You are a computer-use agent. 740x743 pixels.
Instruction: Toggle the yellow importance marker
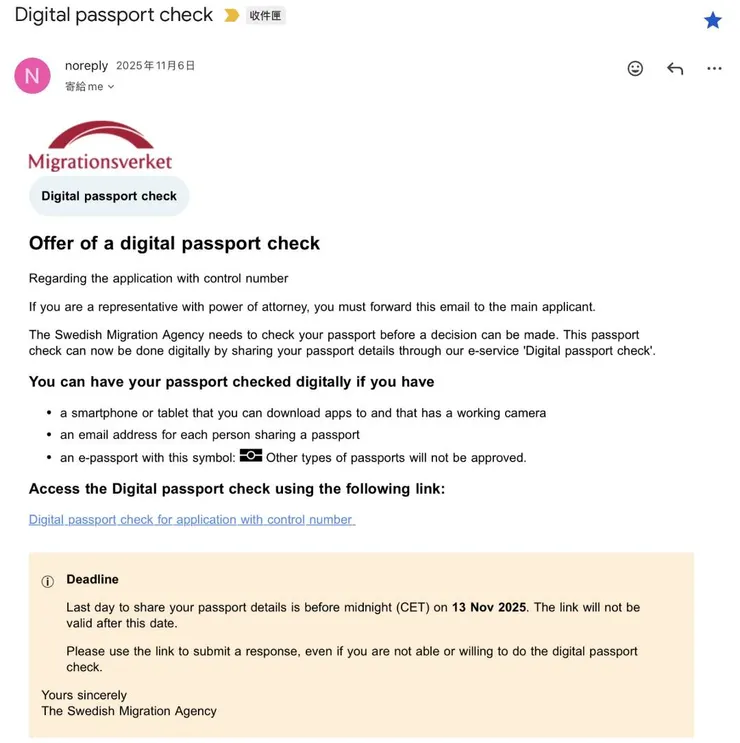(x=231, y=16)
